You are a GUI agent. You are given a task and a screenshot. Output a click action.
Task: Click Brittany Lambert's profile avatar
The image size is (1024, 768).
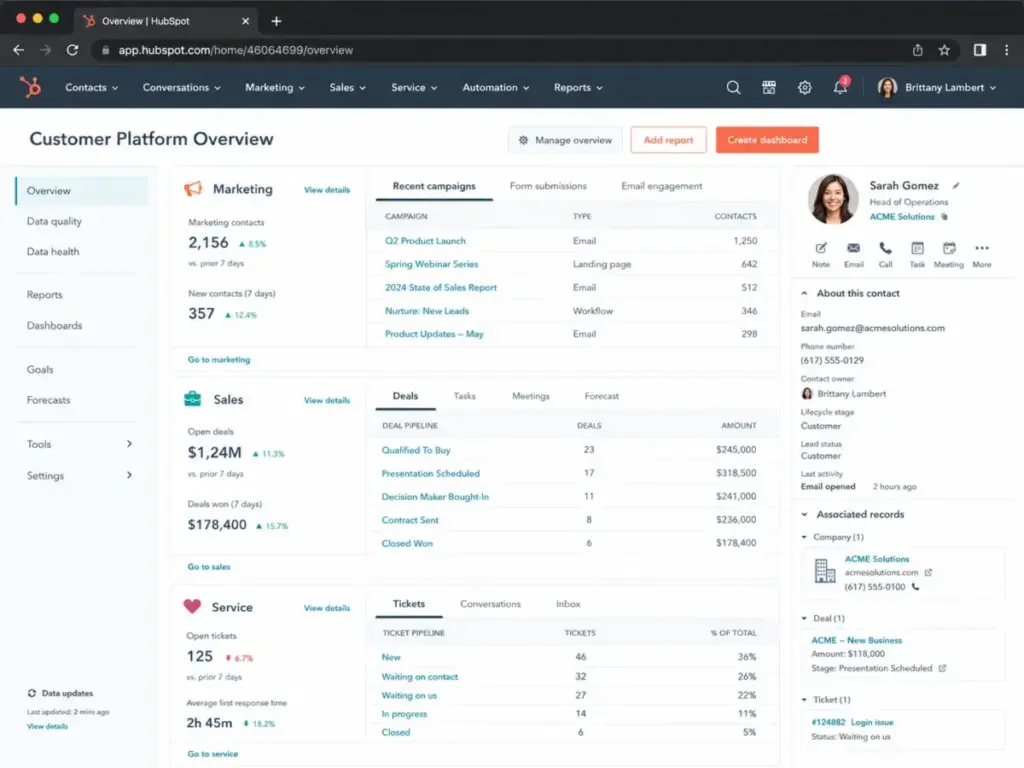click(x=887, y=88)
